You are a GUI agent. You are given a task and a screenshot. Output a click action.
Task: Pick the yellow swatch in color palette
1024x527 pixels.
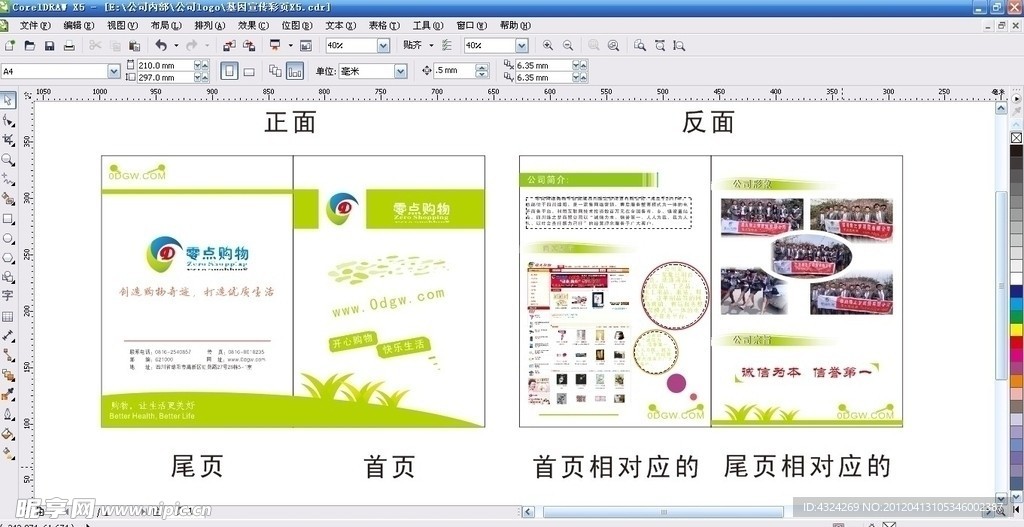coord(1016,330)
